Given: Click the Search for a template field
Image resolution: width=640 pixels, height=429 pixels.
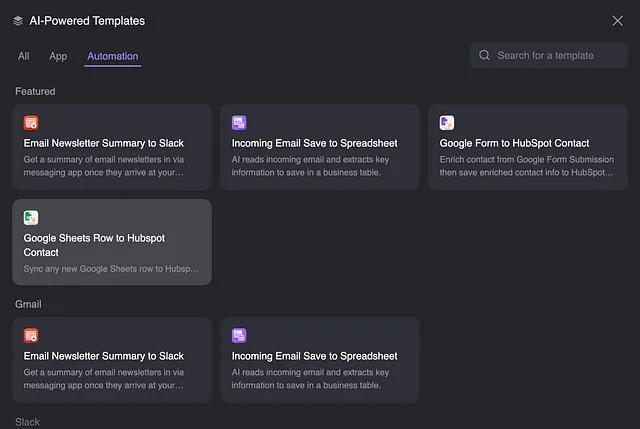Looking at the screenshot, I should click(x=548, y=55).
